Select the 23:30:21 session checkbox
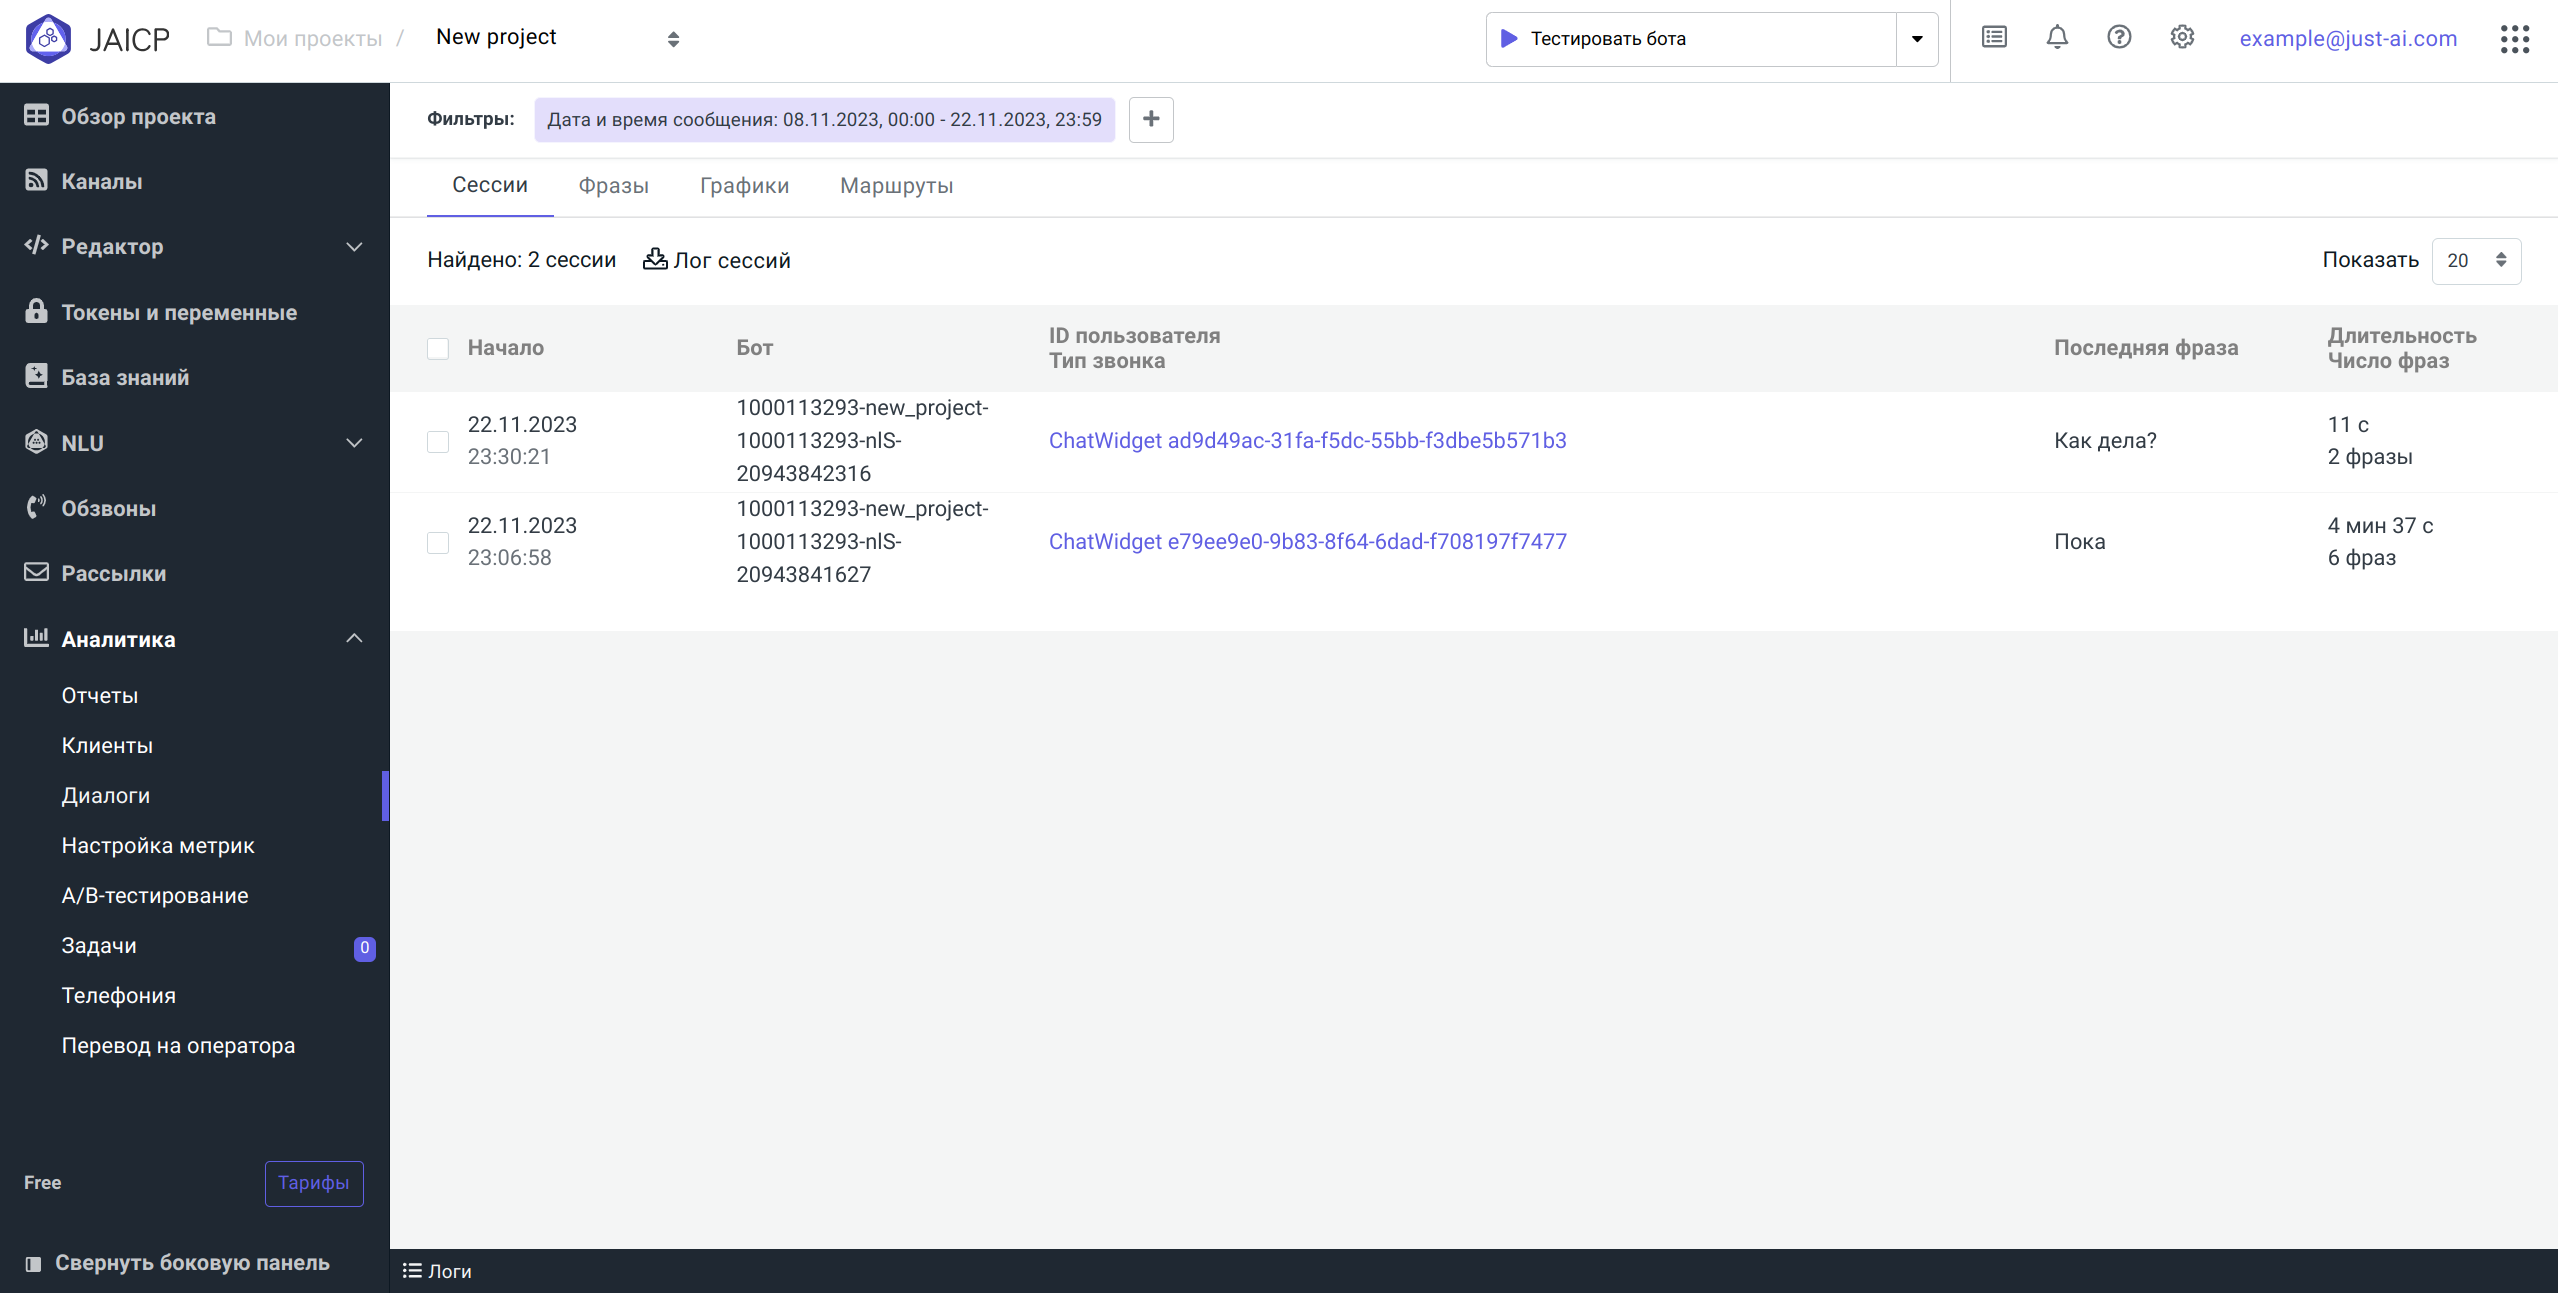Viewport: 2558px width, 1293px height. pyautogui.click(x=438, y=441)
